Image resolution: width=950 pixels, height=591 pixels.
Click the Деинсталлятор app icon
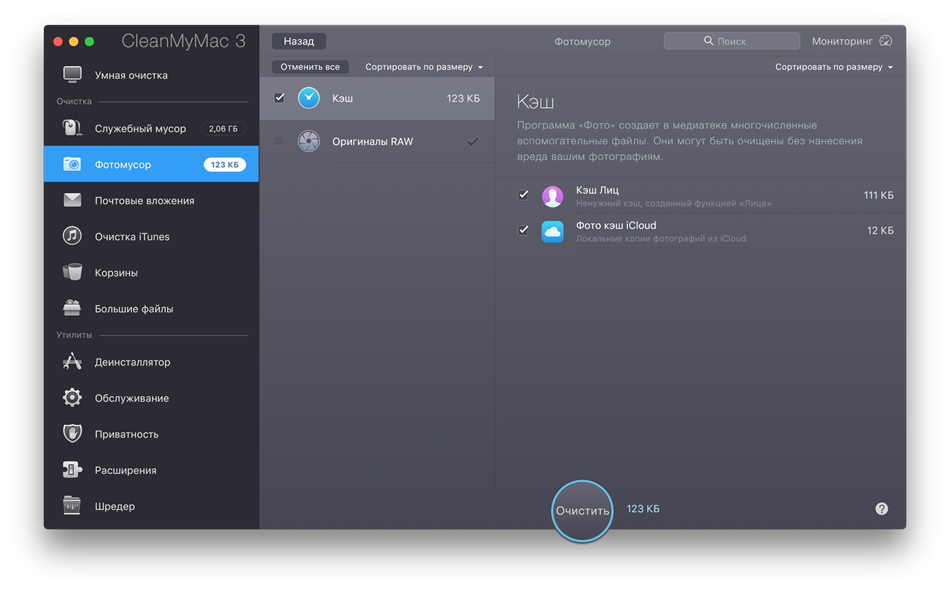(72, 362)
